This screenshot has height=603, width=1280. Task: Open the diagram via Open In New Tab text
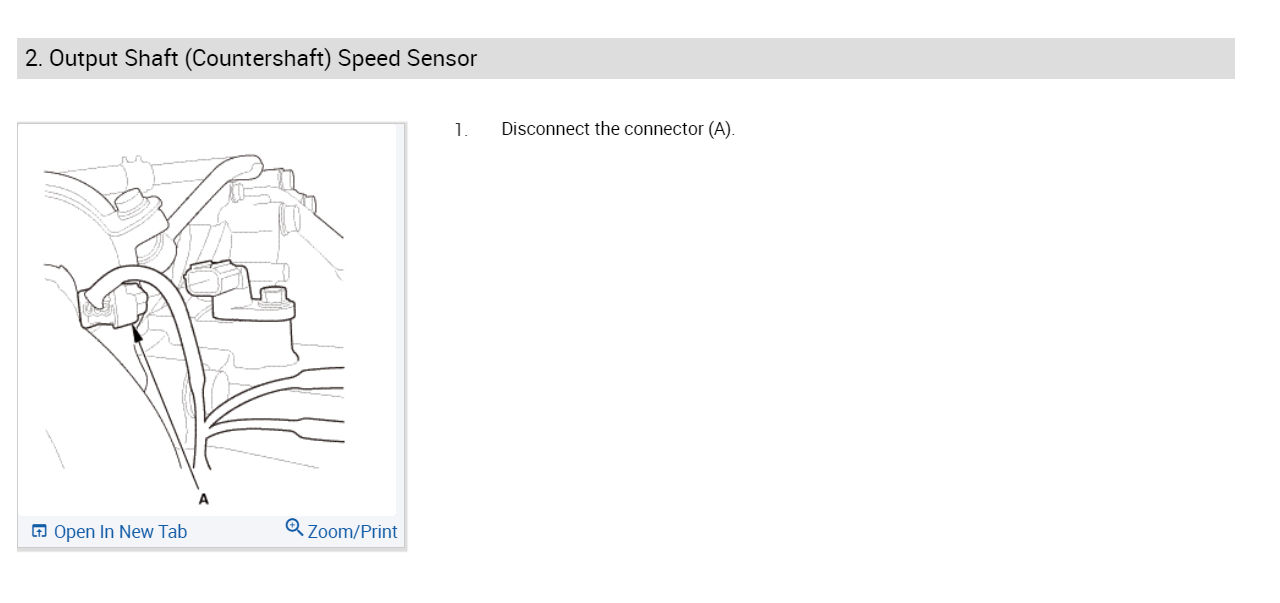coord(120,532)
